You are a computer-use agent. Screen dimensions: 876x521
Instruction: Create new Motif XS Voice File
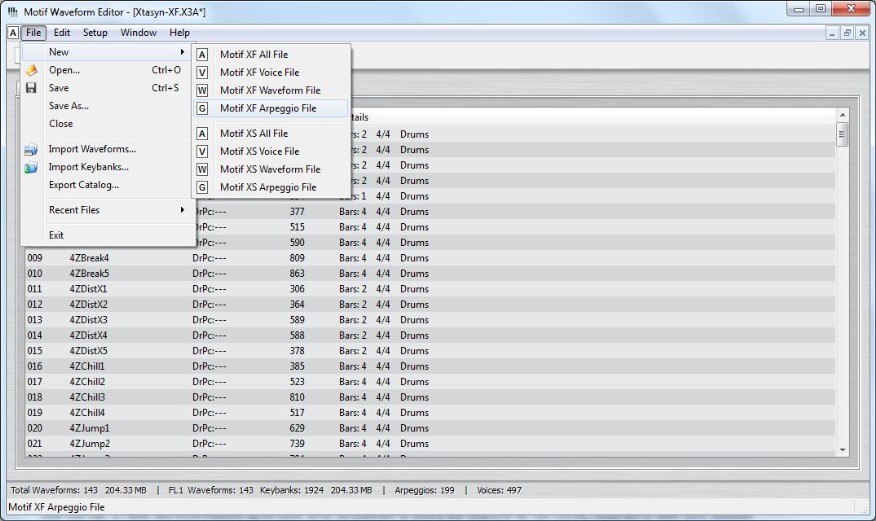coord(271,151)
